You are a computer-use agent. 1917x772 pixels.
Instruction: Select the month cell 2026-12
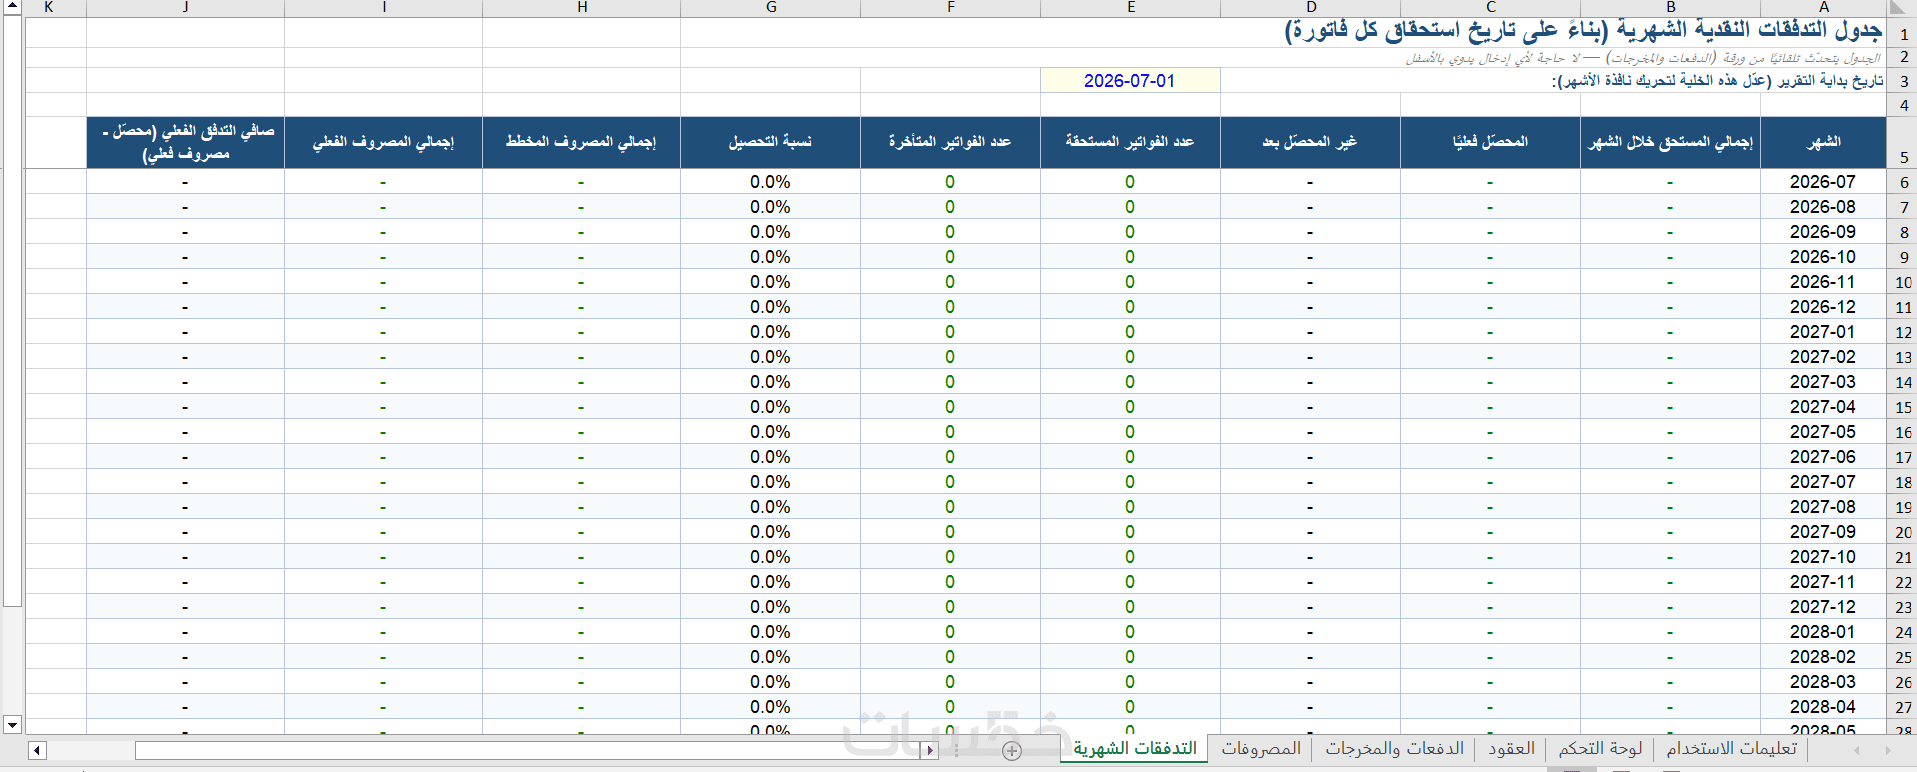point(1823,307)
